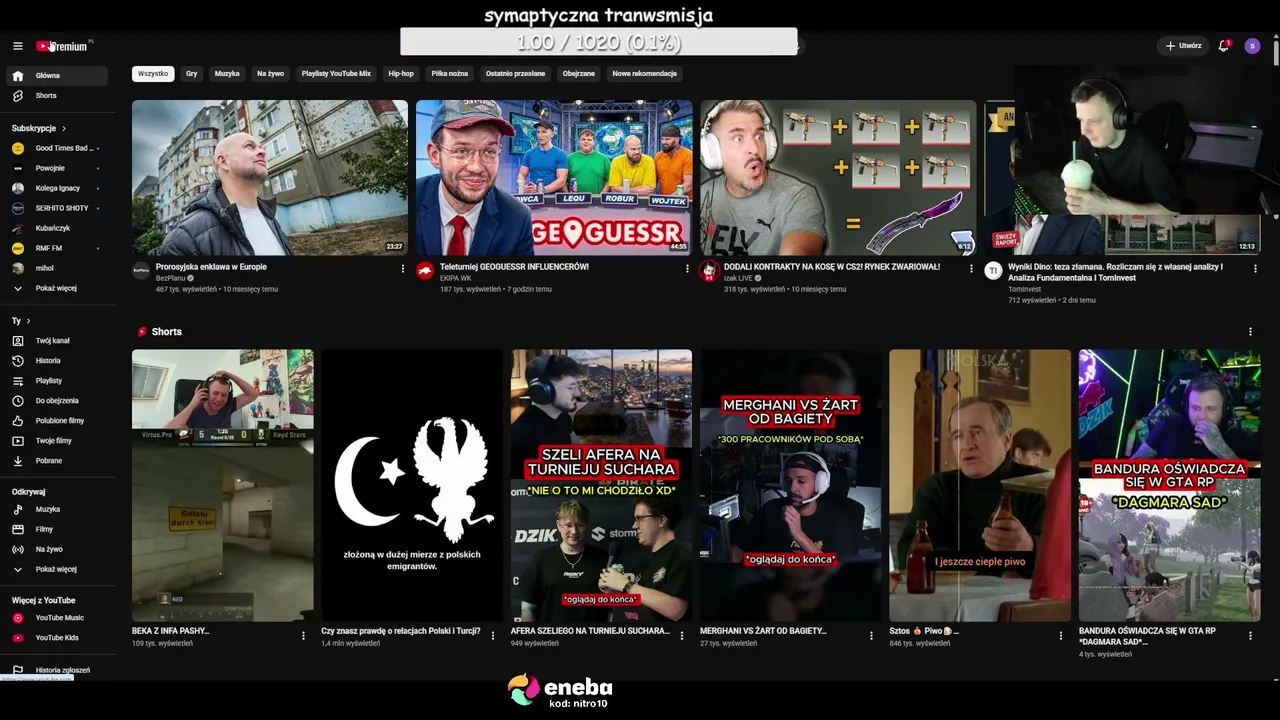The image size is (1280, 720).
Task: Open Kubańczyk subscription channel
Action: (x=57, y=229)
